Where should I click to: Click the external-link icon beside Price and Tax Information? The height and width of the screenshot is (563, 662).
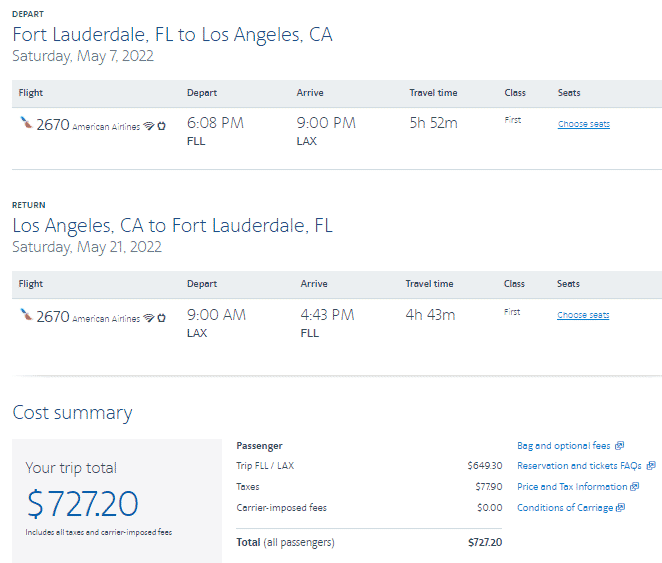(x=636, y=487)
